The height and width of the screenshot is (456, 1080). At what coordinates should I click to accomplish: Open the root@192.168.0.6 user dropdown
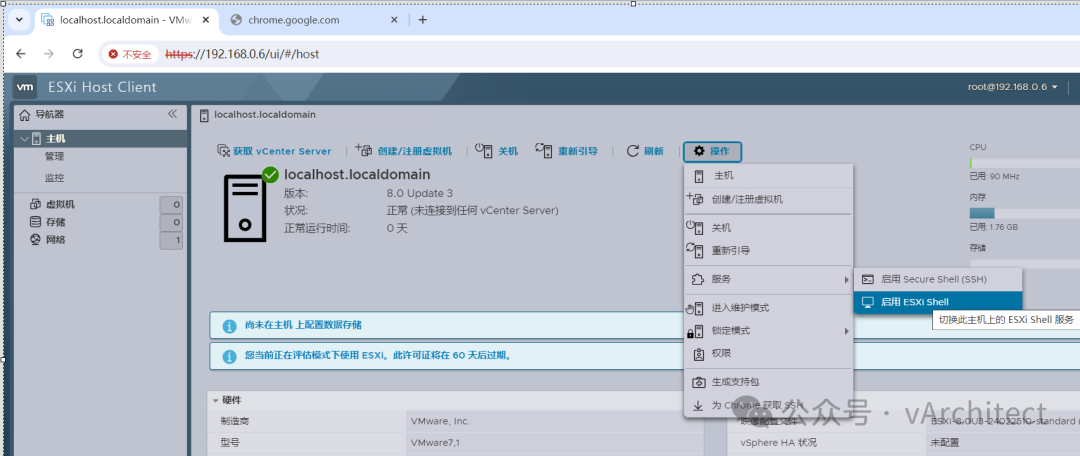(x=1012, y=87)
